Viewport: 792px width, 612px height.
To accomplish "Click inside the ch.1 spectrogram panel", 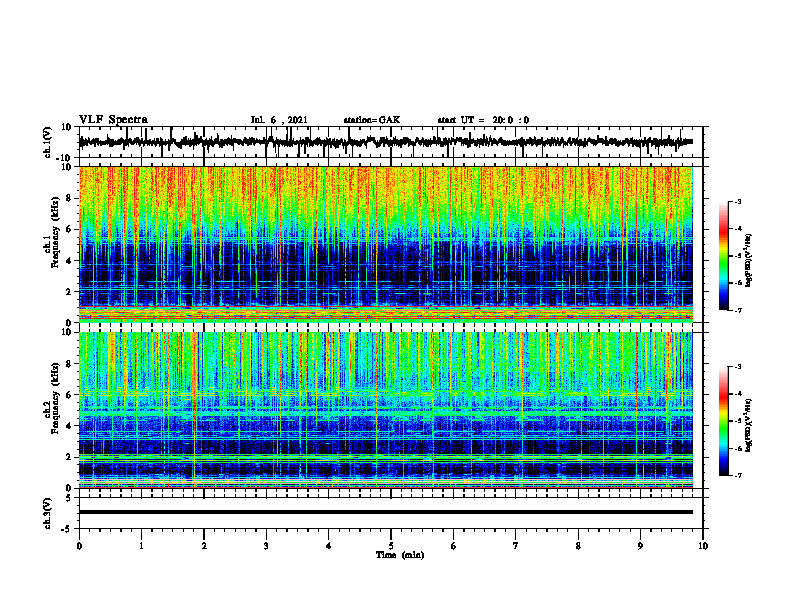I will tap(386, 244).
